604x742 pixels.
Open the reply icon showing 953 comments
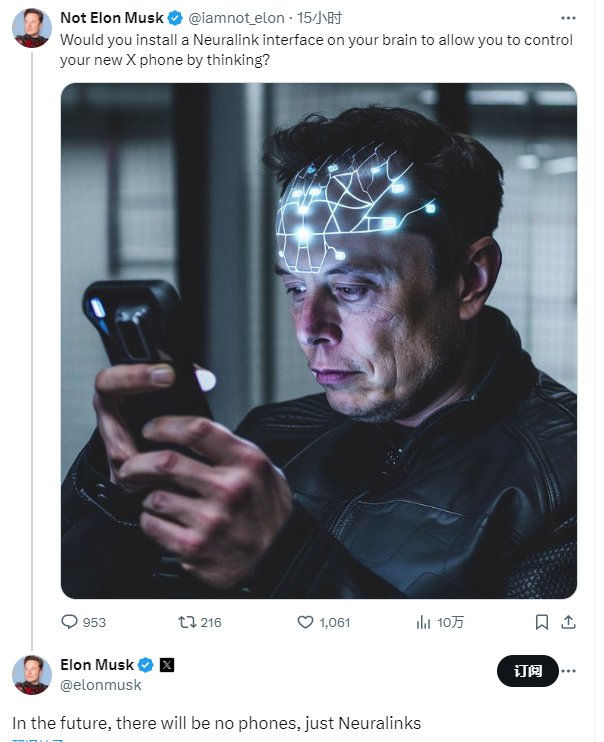tap(69, 622)
